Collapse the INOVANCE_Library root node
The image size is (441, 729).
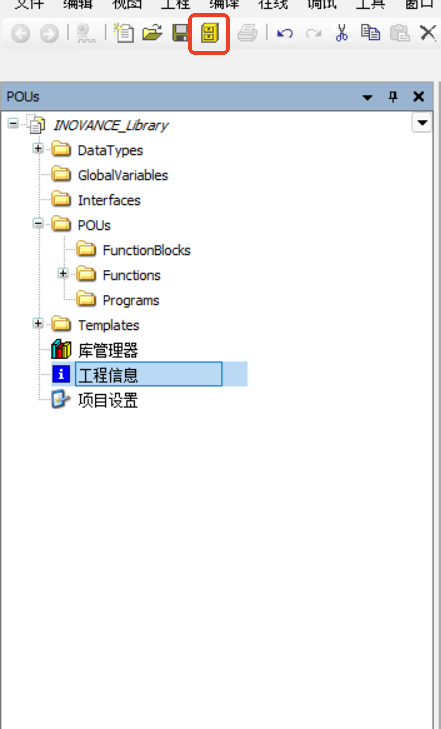click(x=13, y=124)
